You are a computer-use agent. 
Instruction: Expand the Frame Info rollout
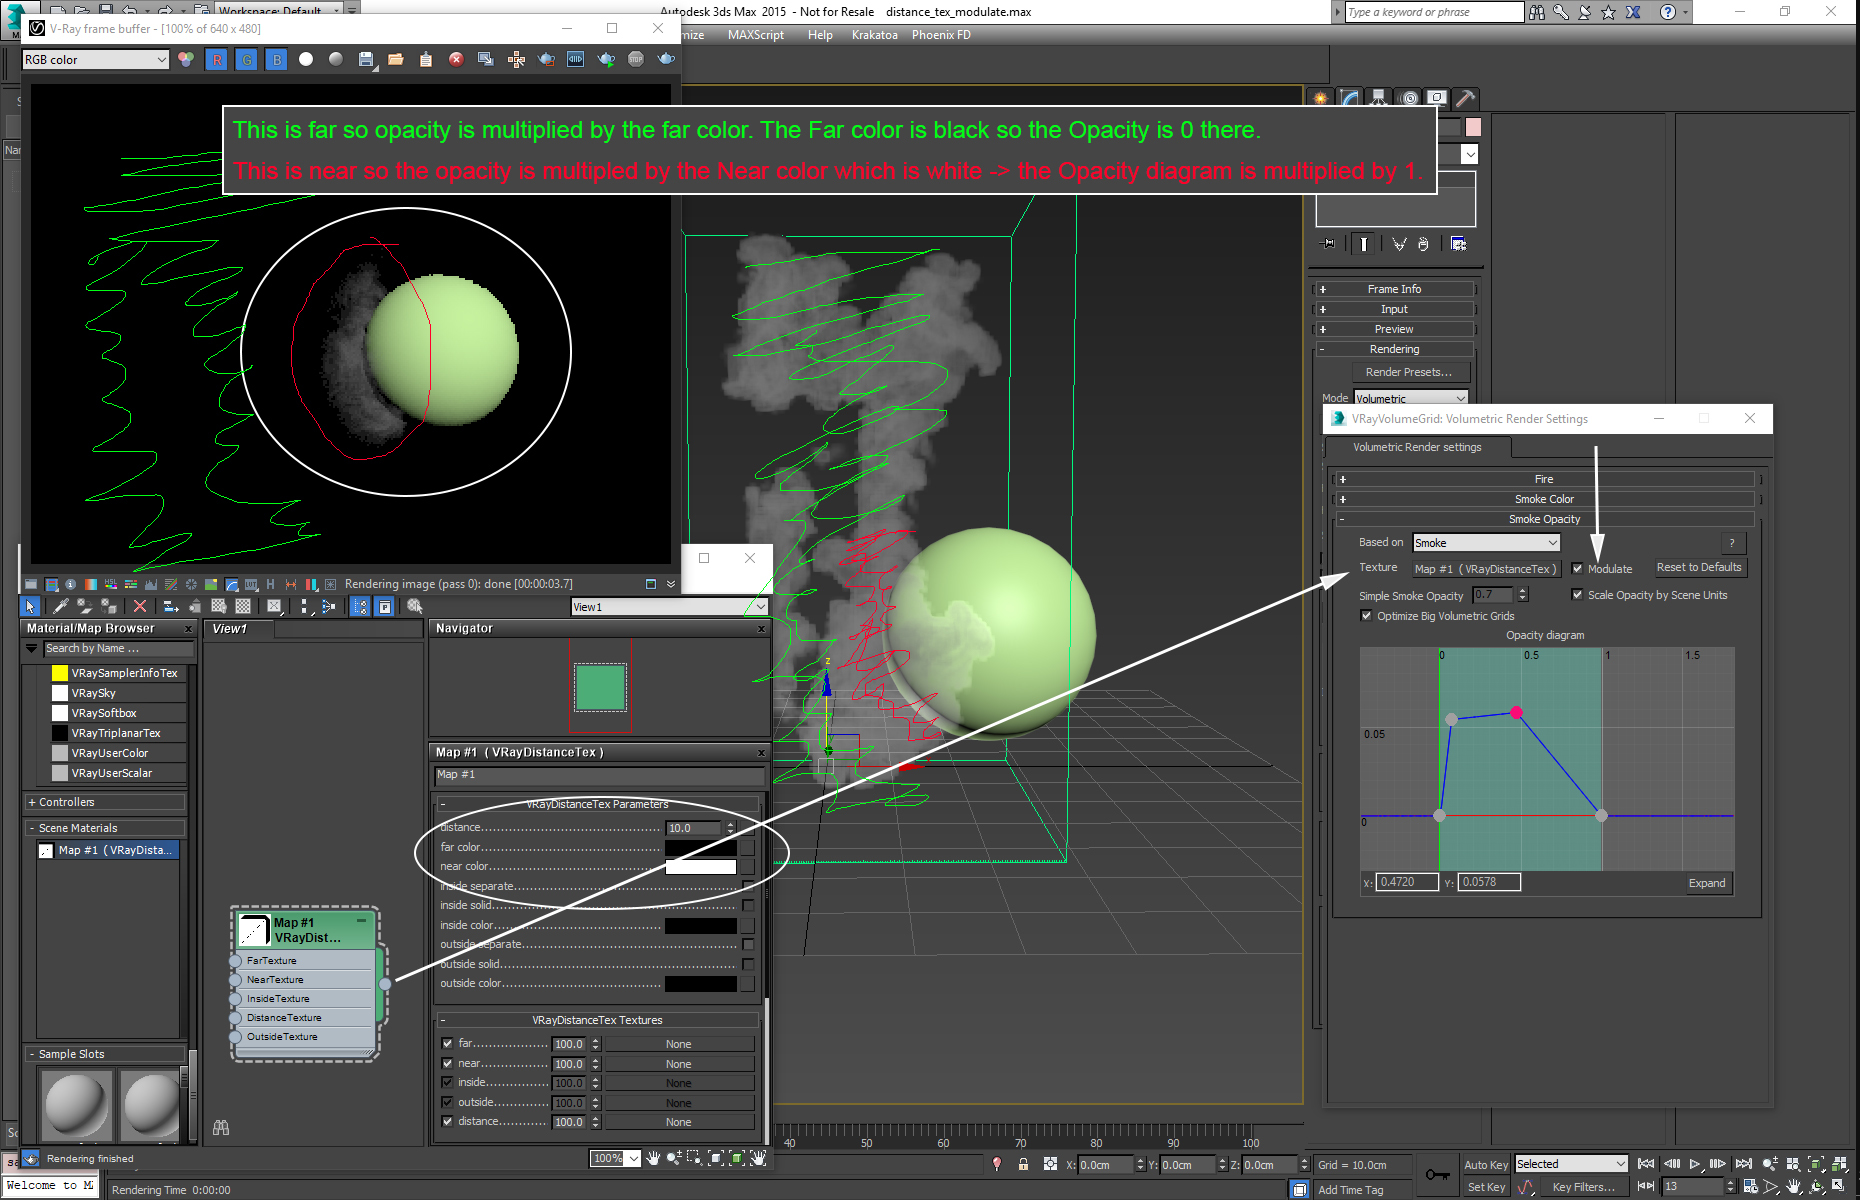point(1394,289)
